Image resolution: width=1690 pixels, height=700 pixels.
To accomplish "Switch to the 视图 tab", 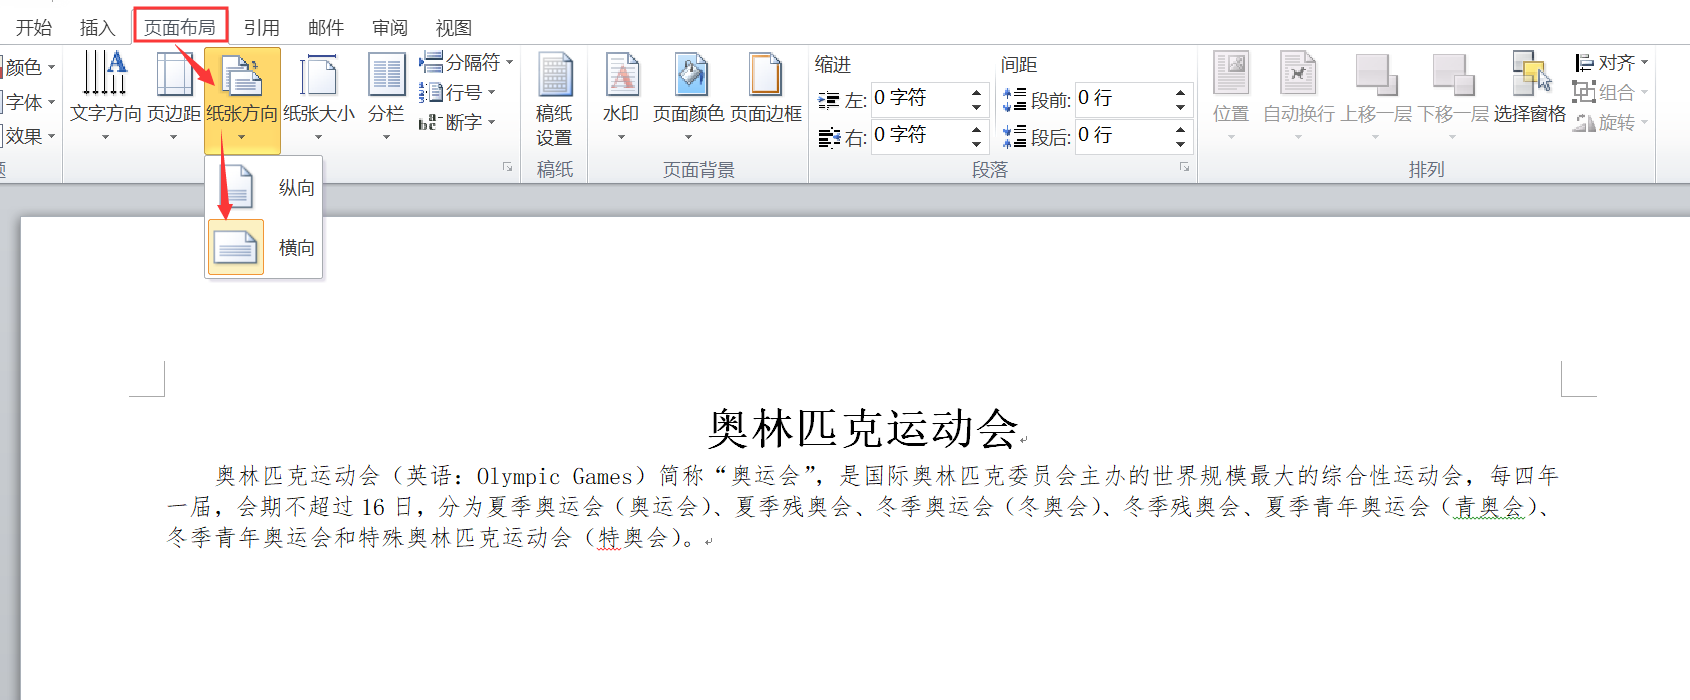I will point(454,27).
